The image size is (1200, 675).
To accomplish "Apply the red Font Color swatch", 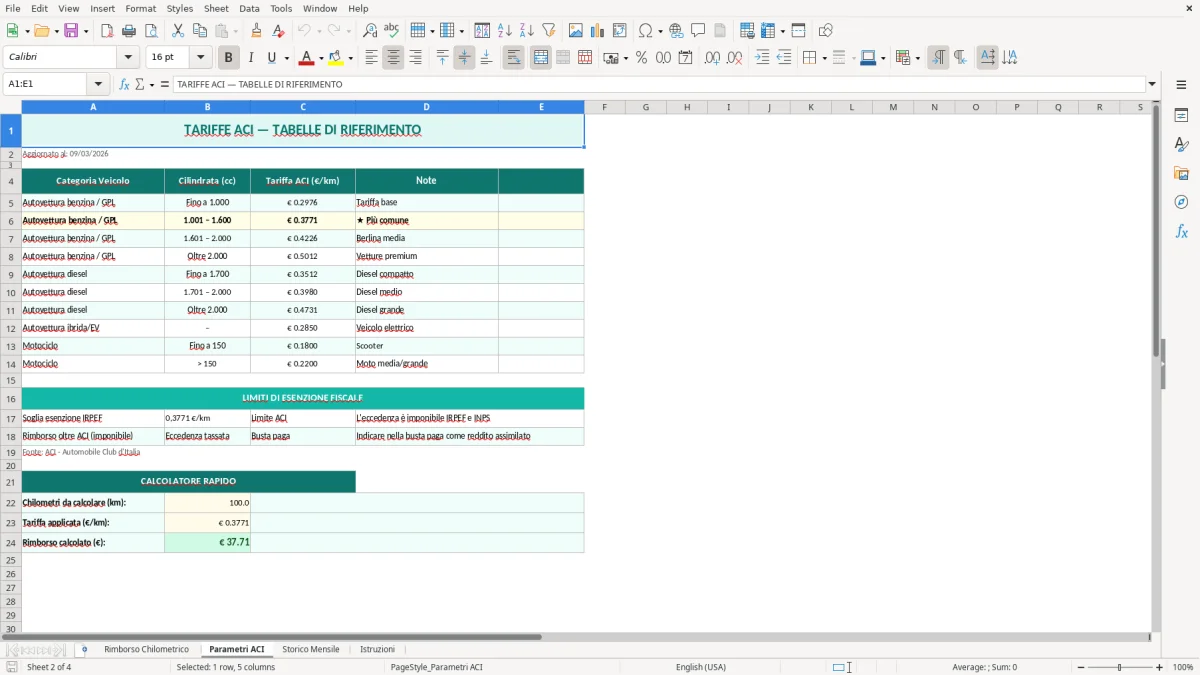I will (x=306, y=58).
